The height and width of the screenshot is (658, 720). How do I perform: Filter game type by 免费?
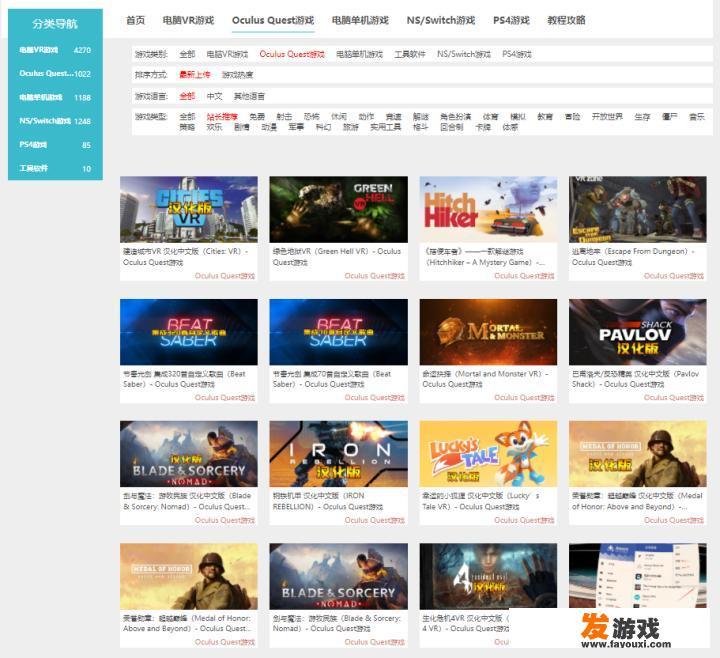click(x=257, y=117)
